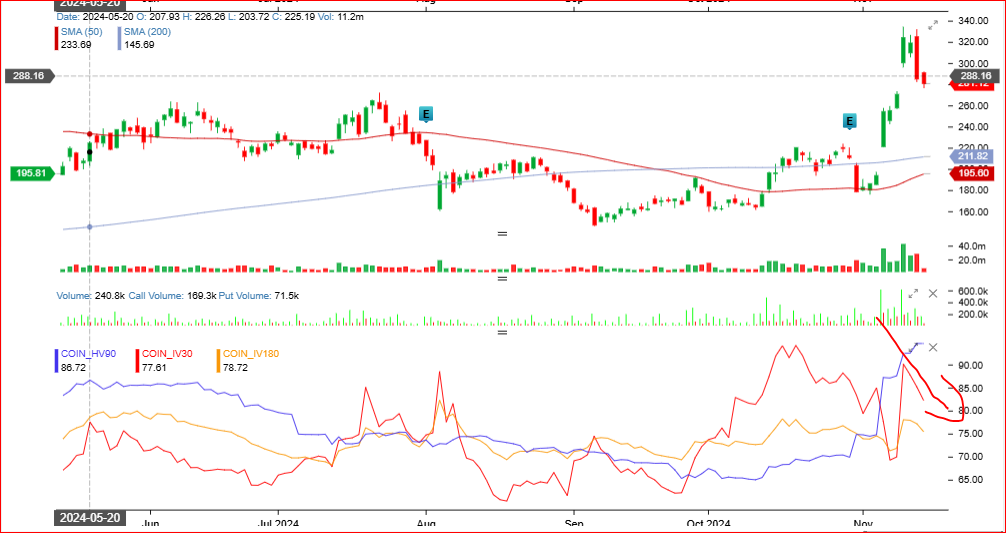Expand the options volume panel

coord(913,293)
